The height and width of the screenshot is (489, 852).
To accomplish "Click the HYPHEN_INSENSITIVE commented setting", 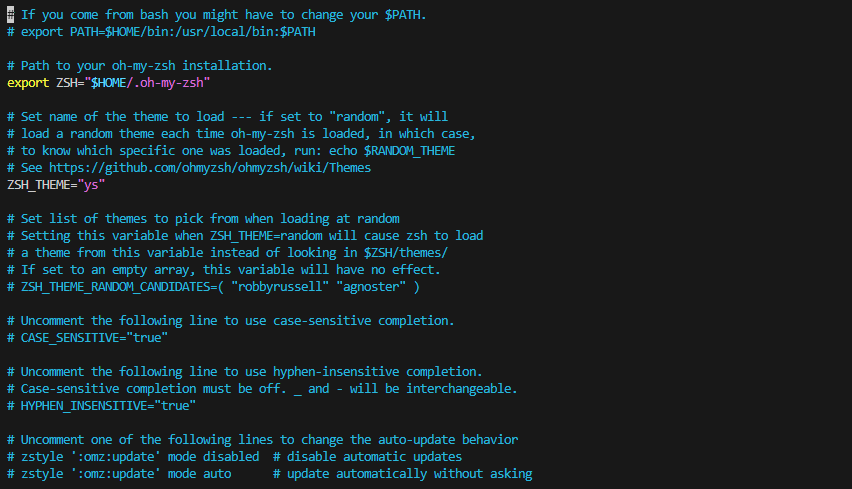I will [108, 405].
